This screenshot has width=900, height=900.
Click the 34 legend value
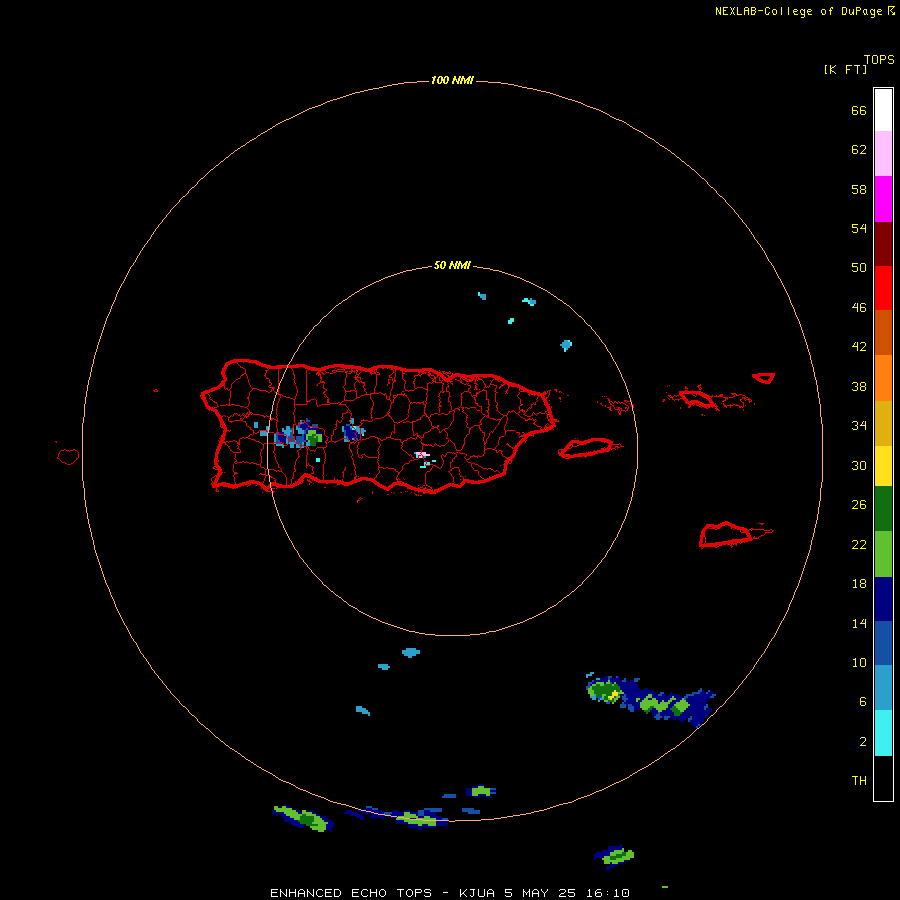click(x=859, y=425)
